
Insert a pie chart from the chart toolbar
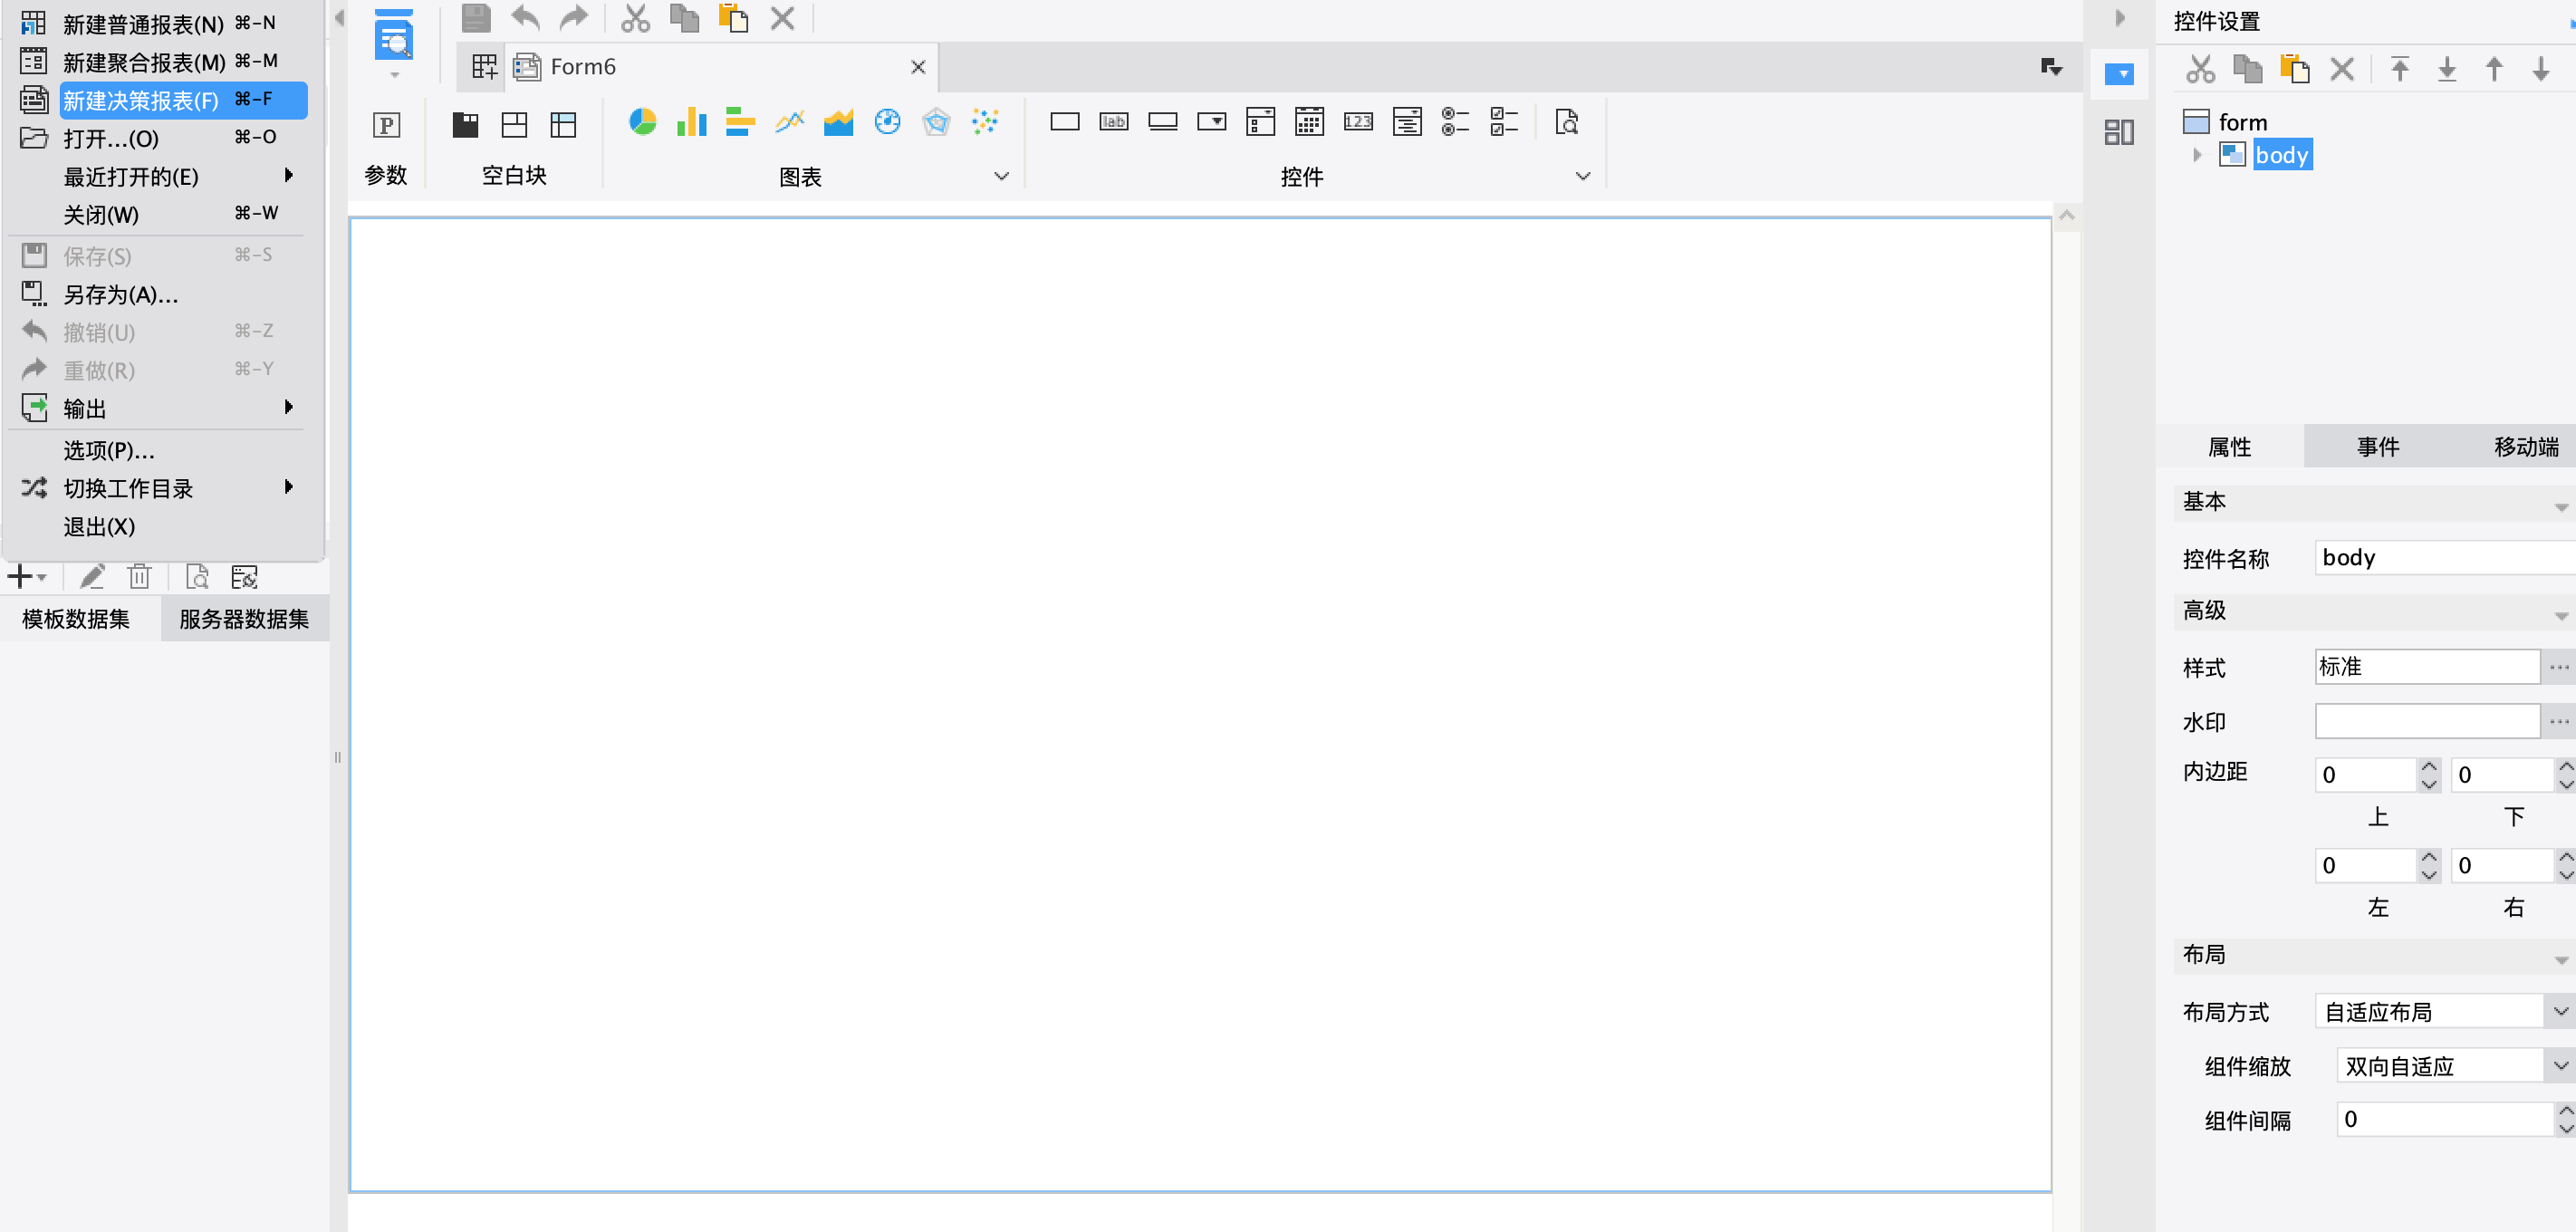642,122
